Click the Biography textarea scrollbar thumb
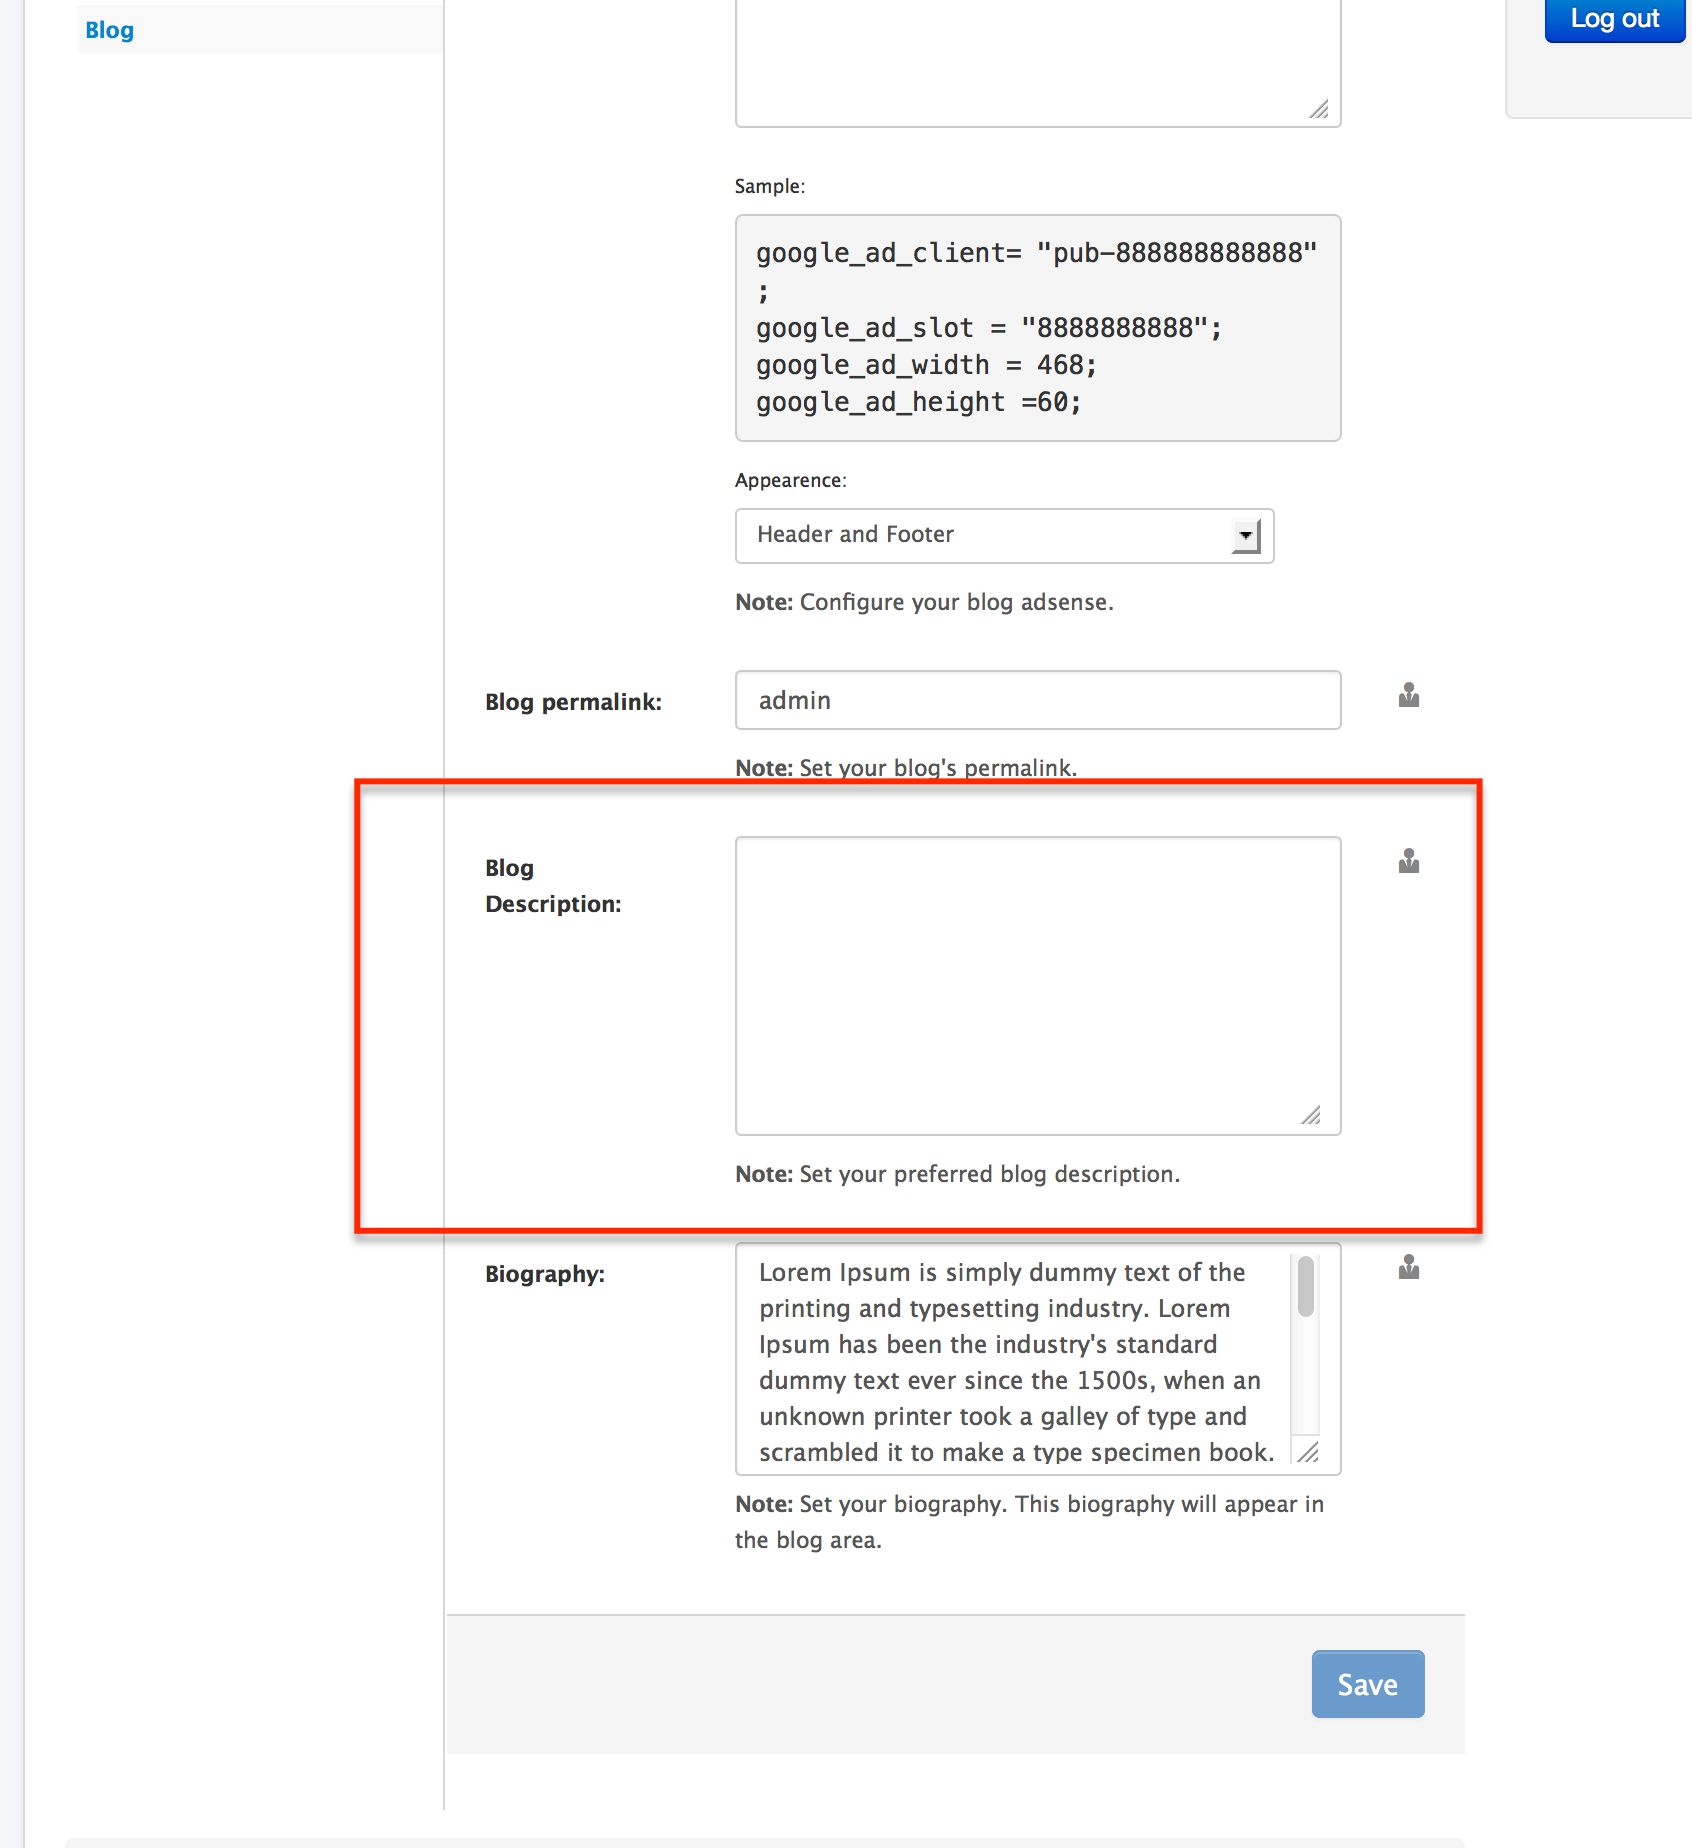This screenshot has width=1692, height=1848. [1305, 1286]
